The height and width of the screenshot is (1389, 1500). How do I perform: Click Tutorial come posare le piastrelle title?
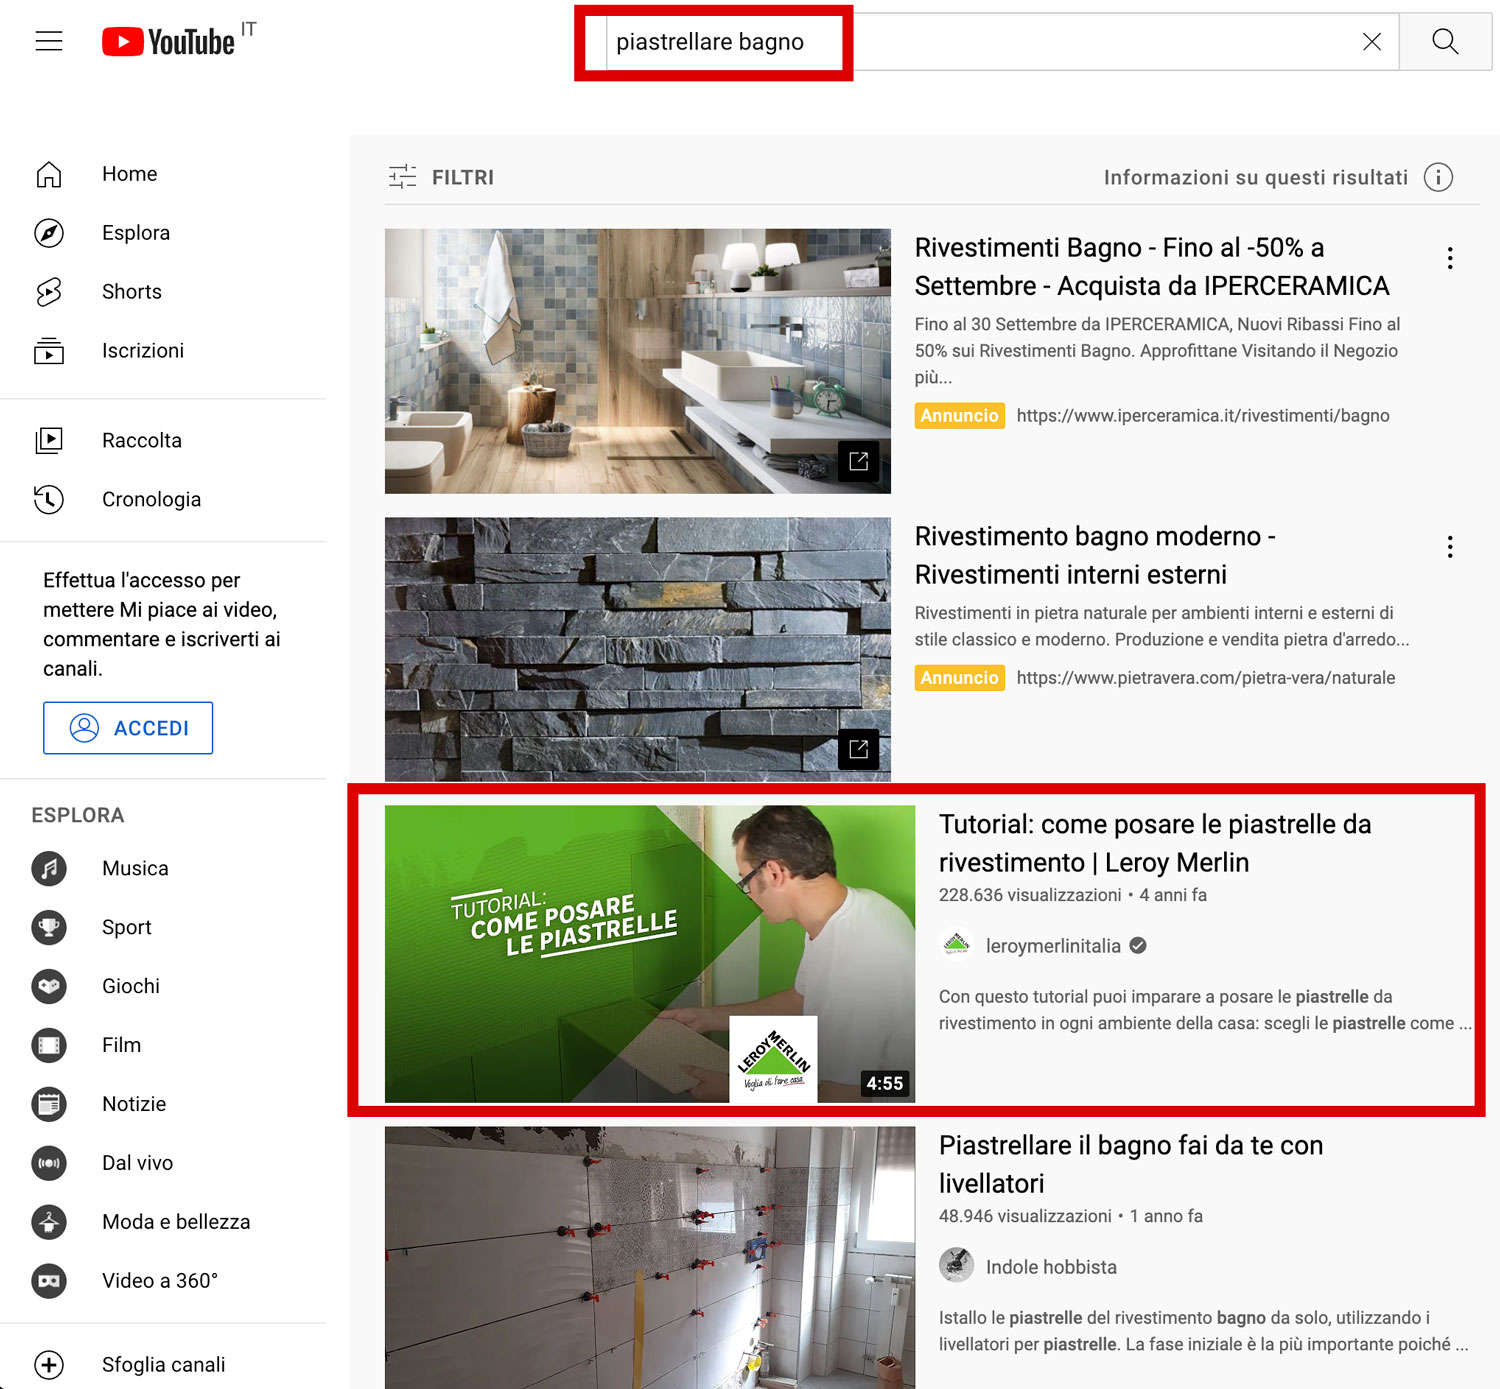tap(1155, 844)
